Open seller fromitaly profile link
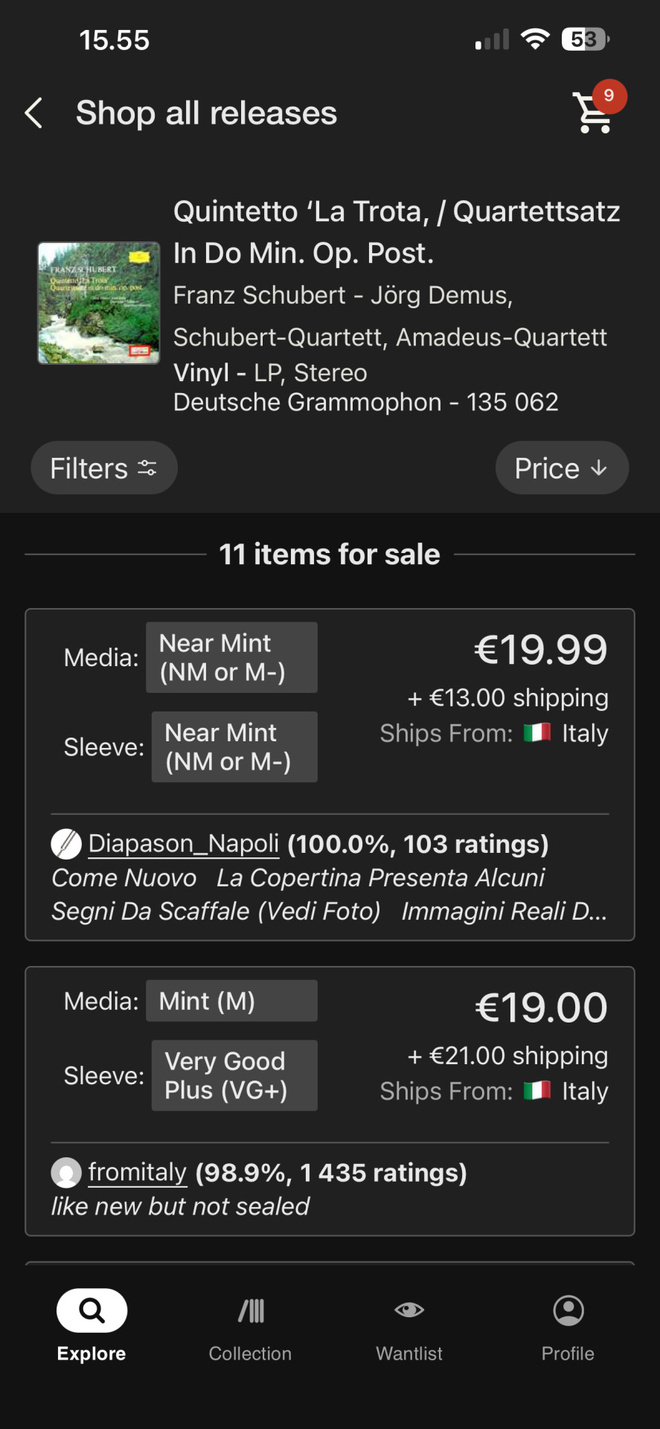The image size is (660, 1429). point(137,1172)
